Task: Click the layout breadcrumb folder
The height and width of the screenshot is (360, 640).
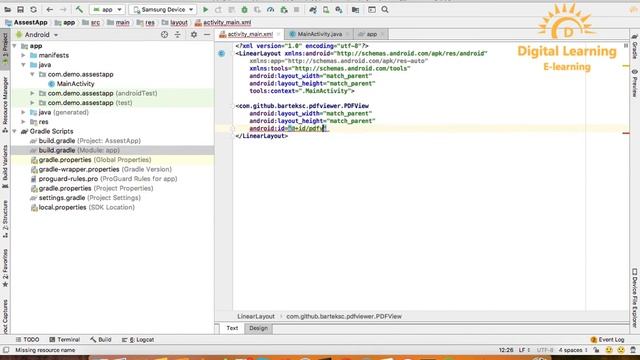Action: tap(175, 22)
